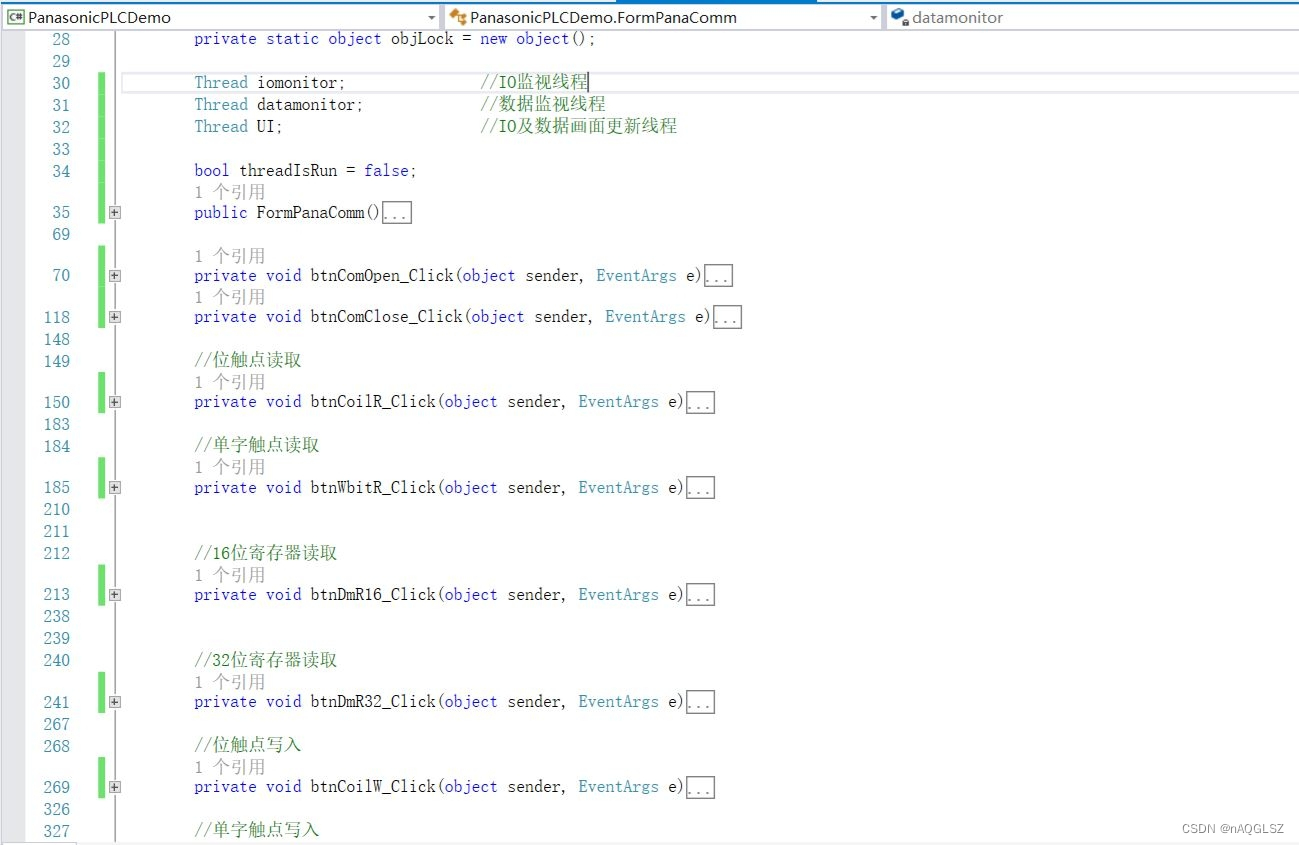This screenshot has width=1299, height=845.
Task: Click the //16位寄存器读取 comment
Action: 266,553
